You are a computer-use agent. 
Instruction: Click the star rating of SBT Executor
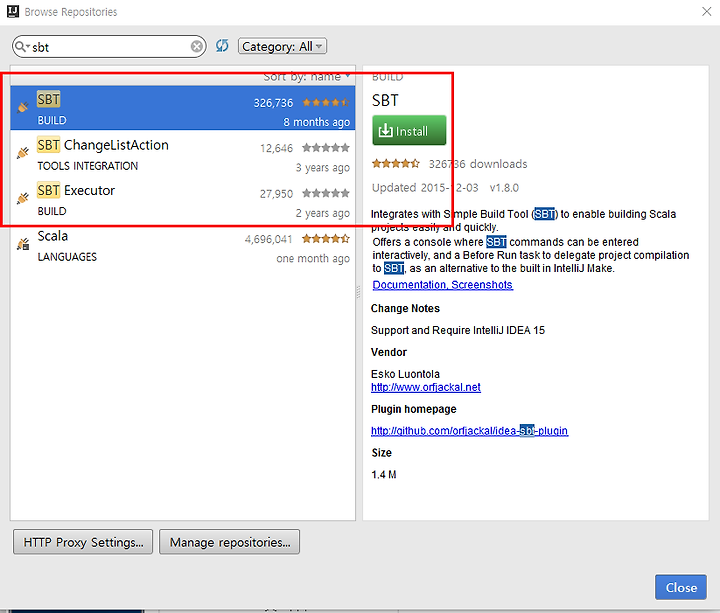pos(326,193)
